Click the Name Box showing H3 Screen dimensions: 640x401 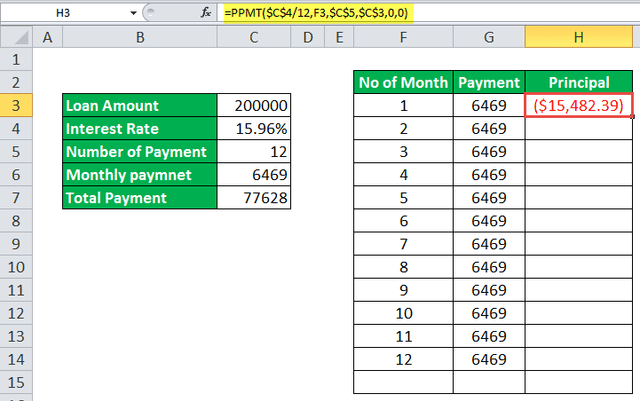click(65, 12)
